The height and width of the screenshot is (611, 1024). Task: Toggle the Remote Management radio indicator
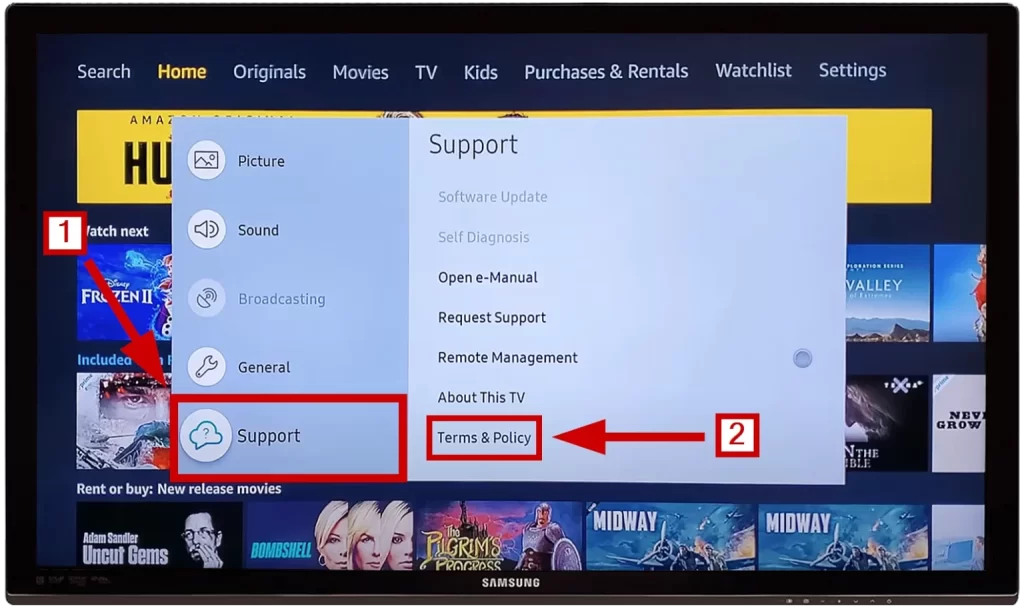pos(803,358)
